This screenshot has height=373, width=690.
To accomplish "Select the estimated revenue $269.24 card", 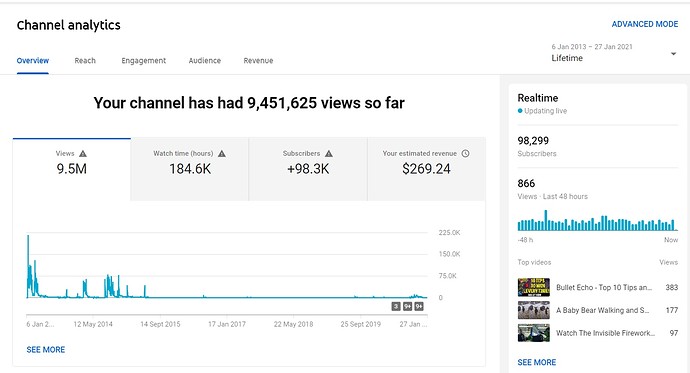I will coord(426,169).
